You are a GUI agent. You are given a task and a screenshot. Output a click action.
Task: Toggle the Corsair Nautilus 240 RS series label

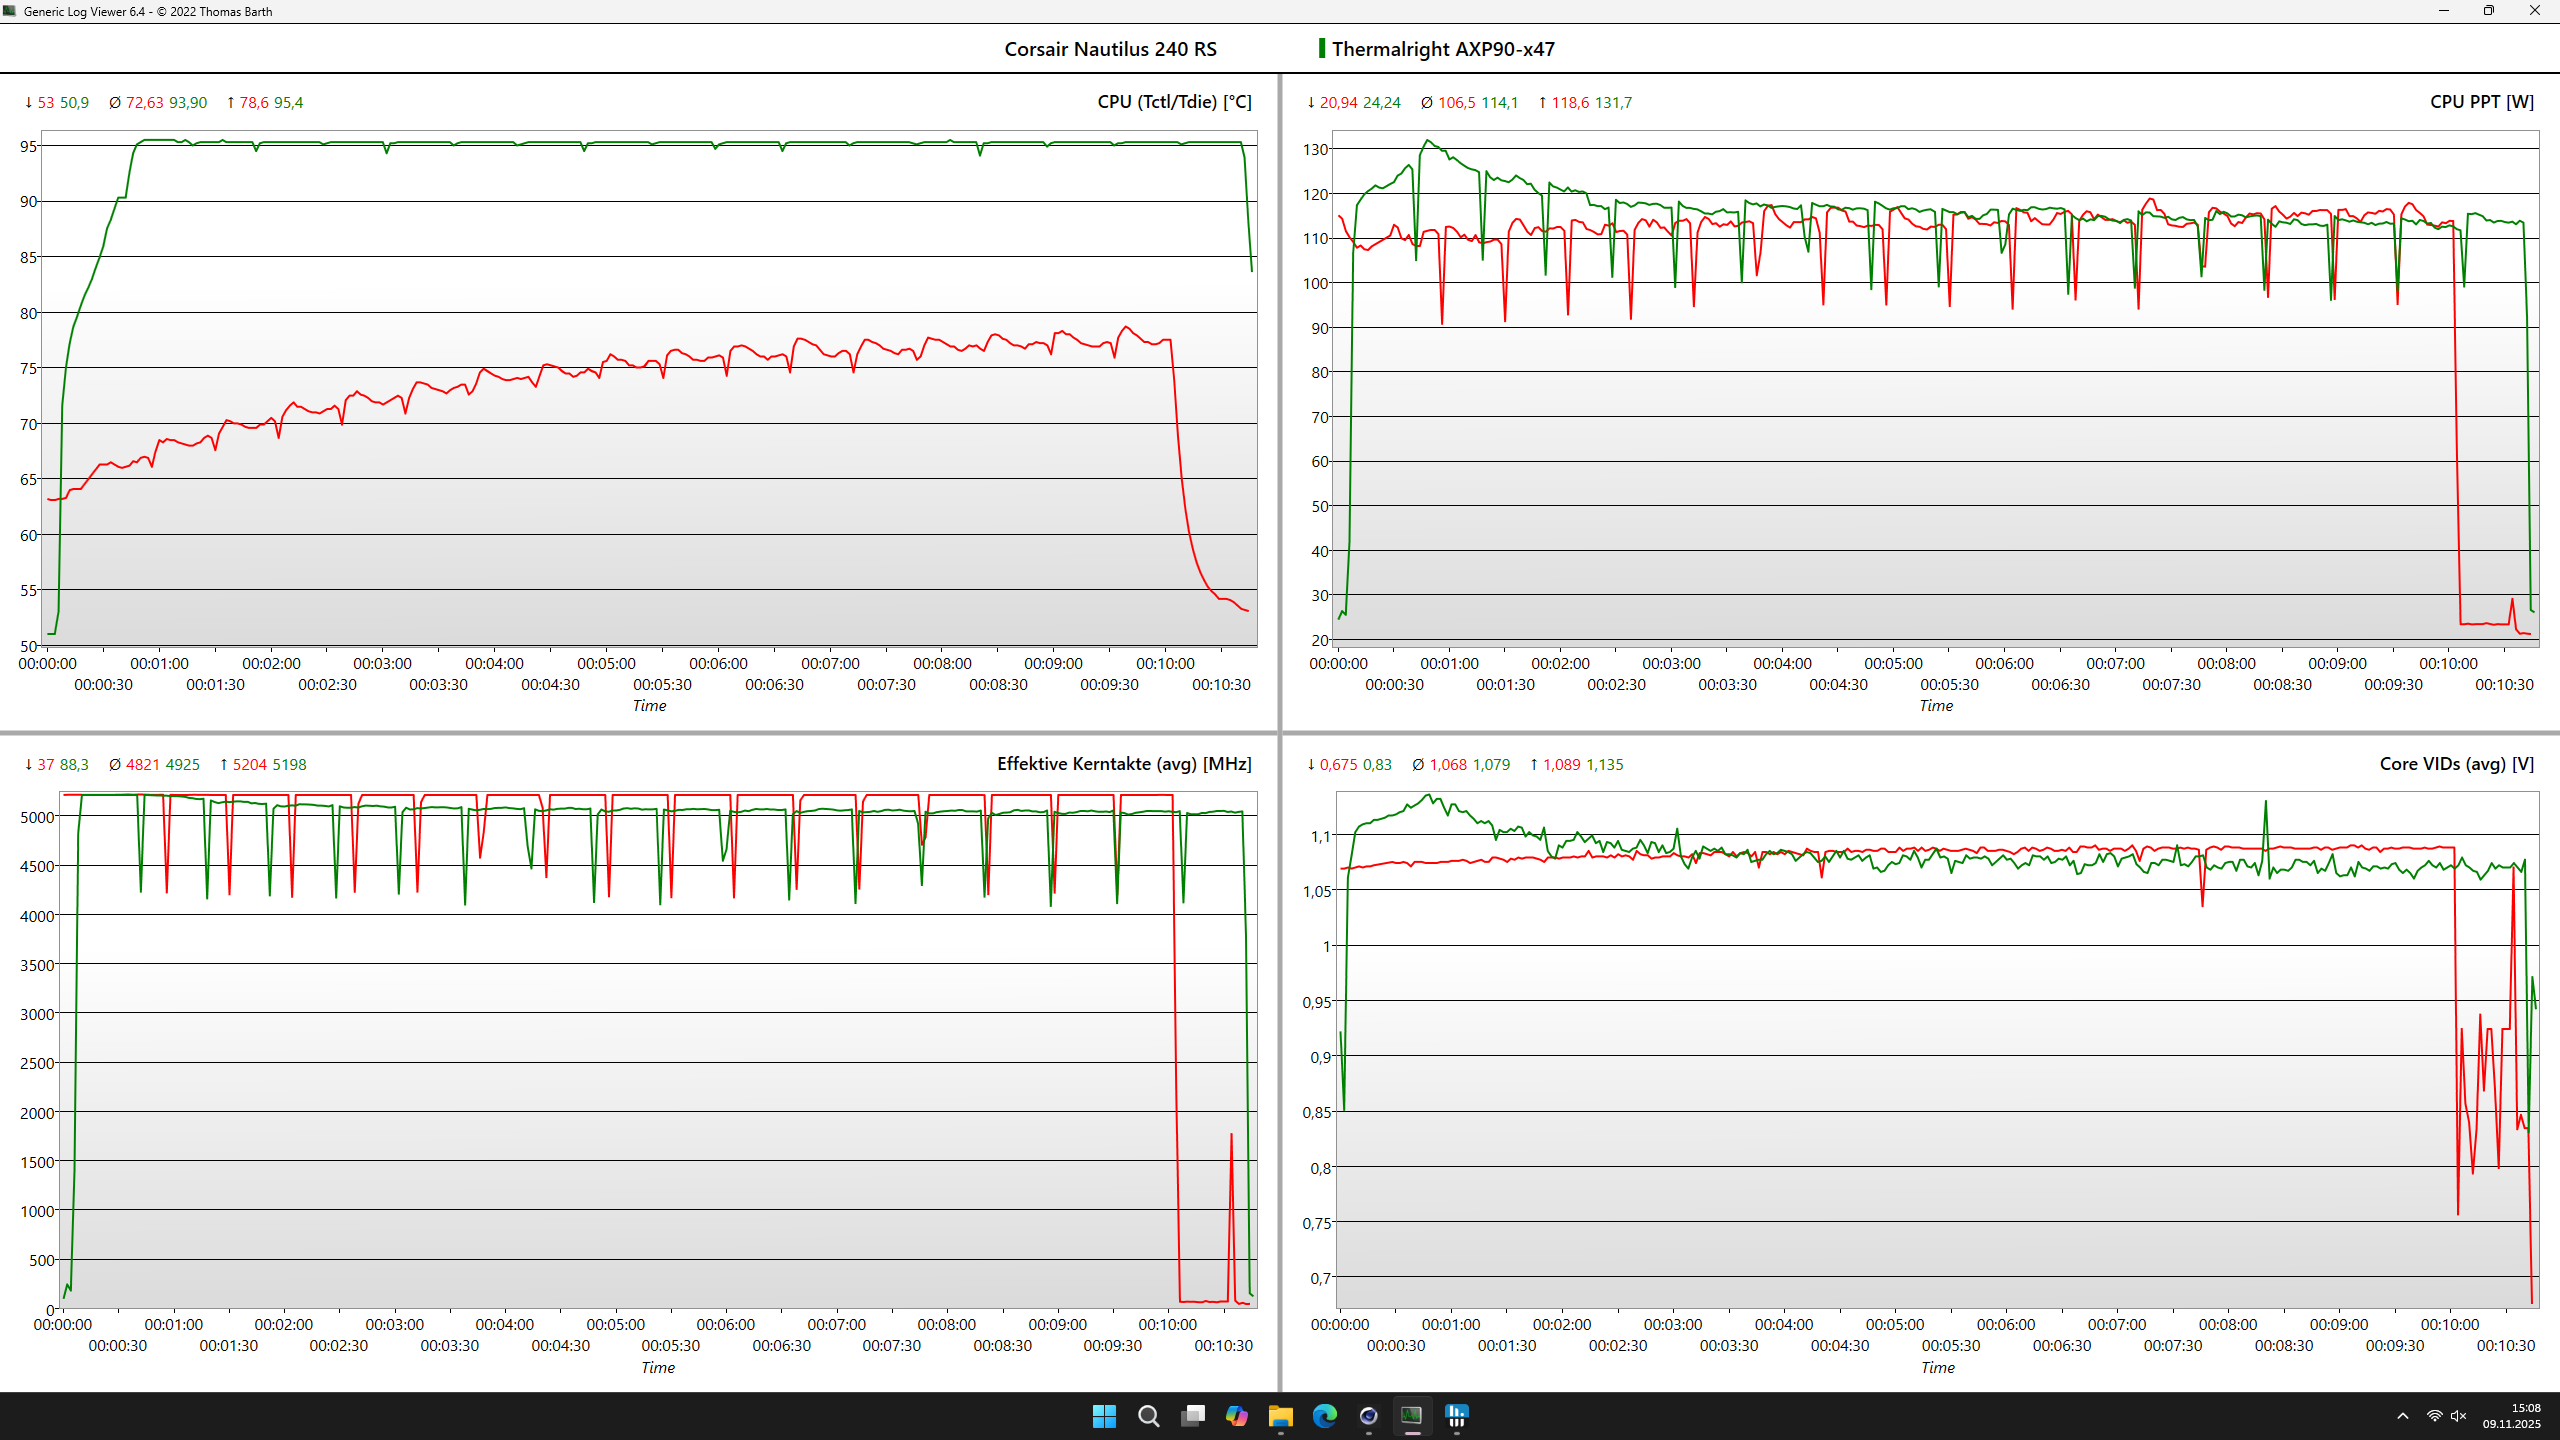coord(1110,48)
